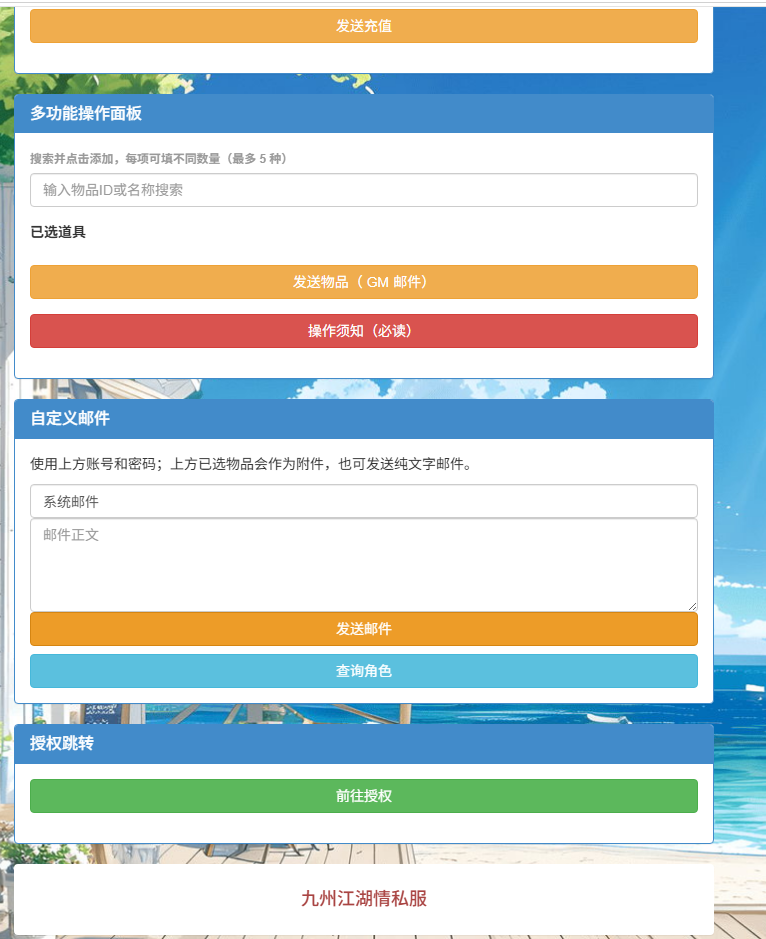Click the 已选道具 label
This screenshot has height=939, width=766.
(x=58, y=232)
